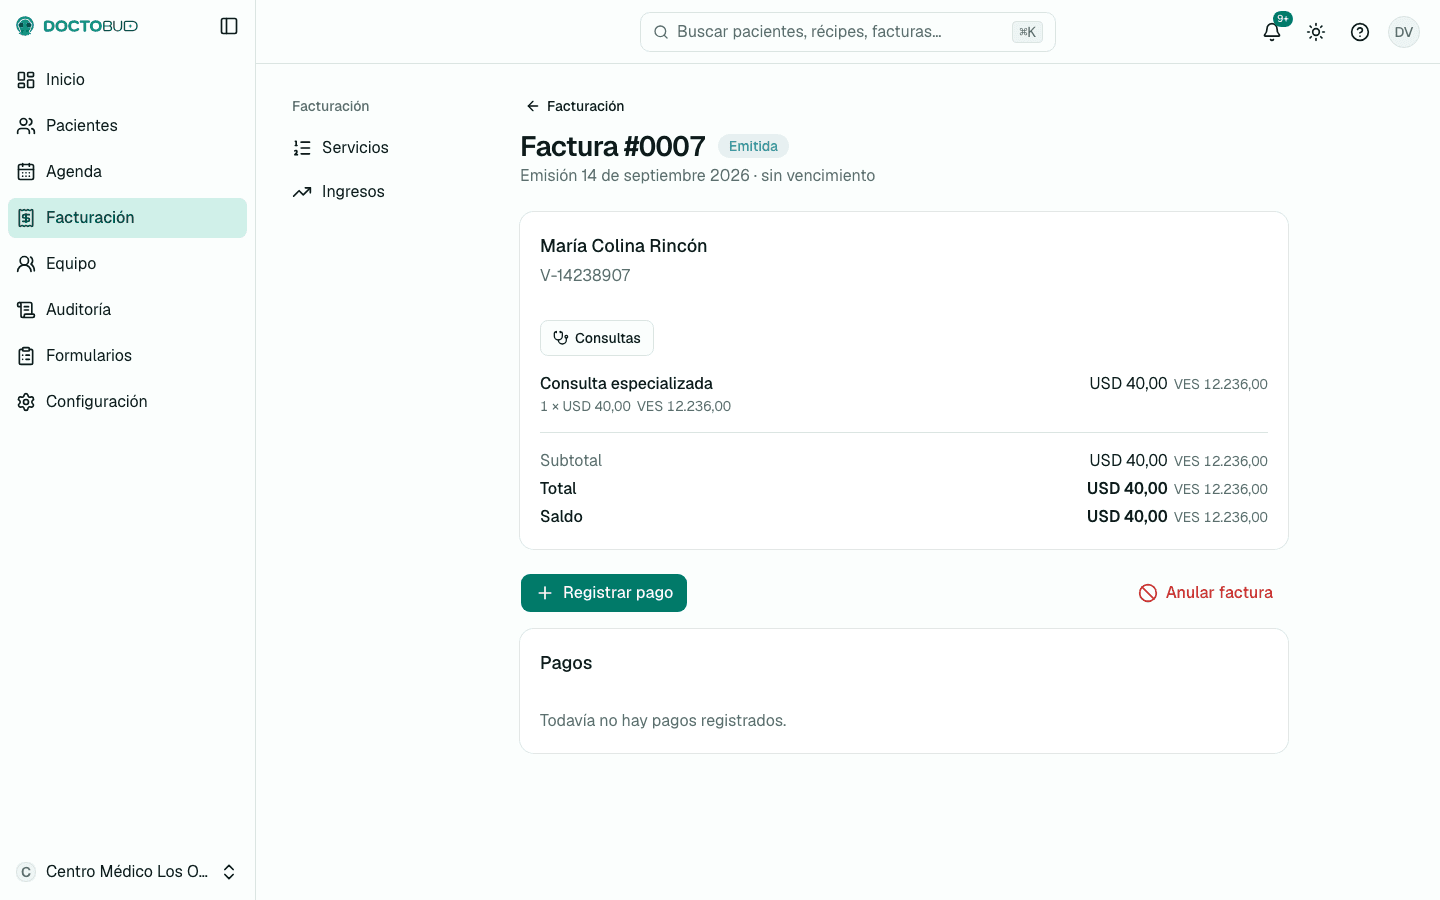1440x900 pixels.
Task: Go back to Facturación via arrow link
Action: 575,106
